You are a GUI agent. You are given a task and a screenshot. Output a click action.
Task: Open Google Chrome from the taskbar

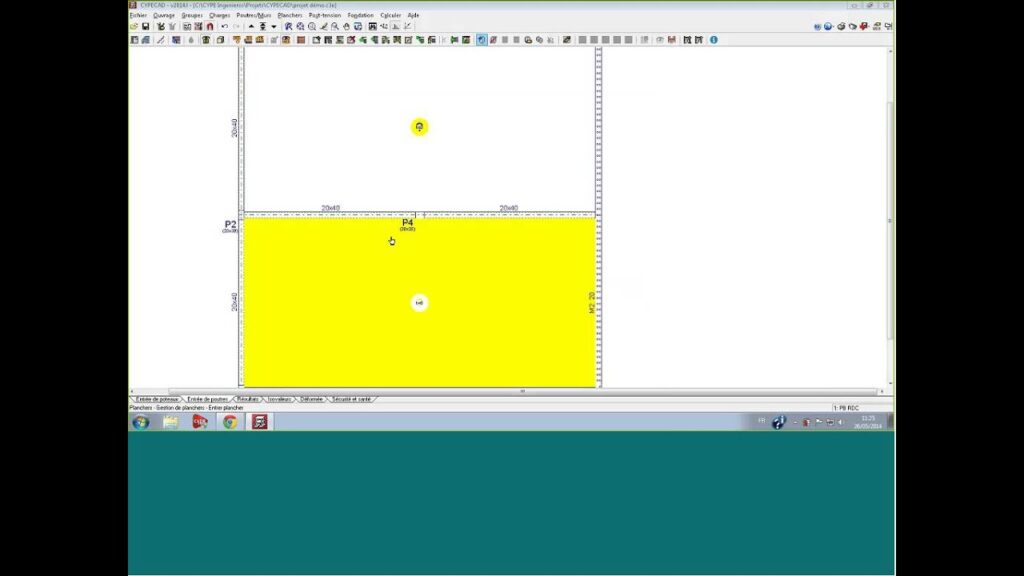(x=230, y=422)
